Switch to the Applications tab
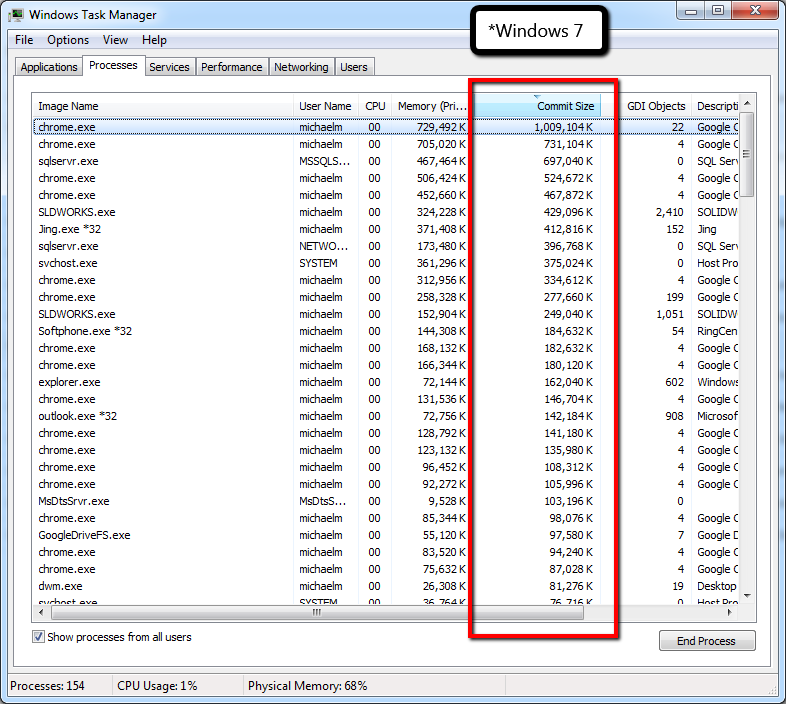The width and height of the screenshot is (786, 704). pyautogui.click(x=49, y=67)
